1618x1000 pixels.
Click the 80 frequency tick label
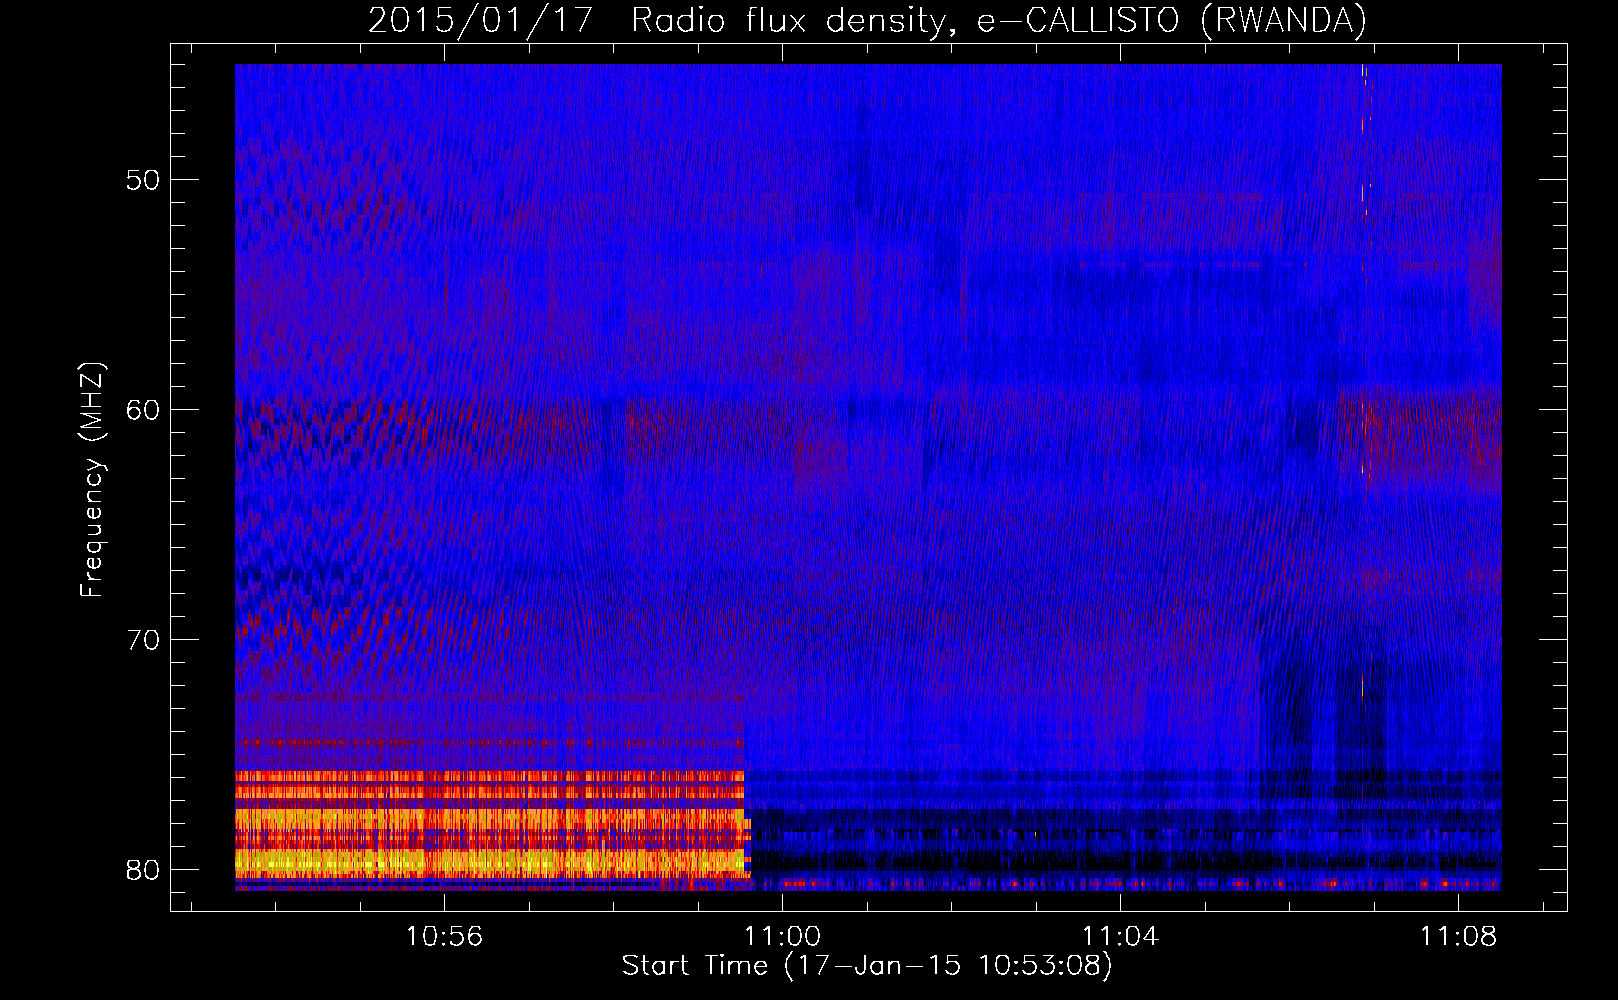click(144, 870)
